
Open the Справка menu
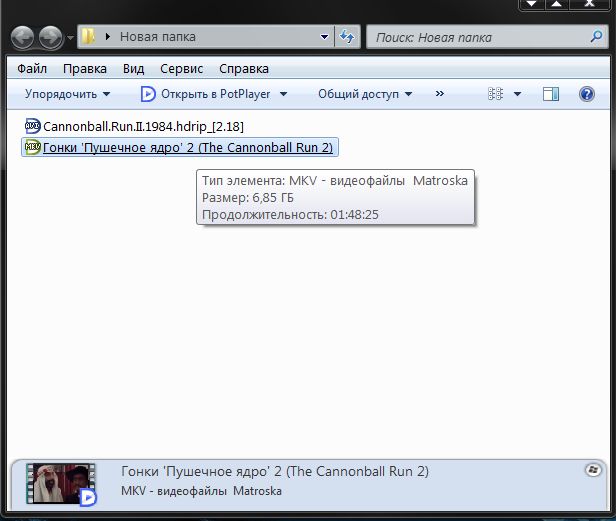pos(244,69)
